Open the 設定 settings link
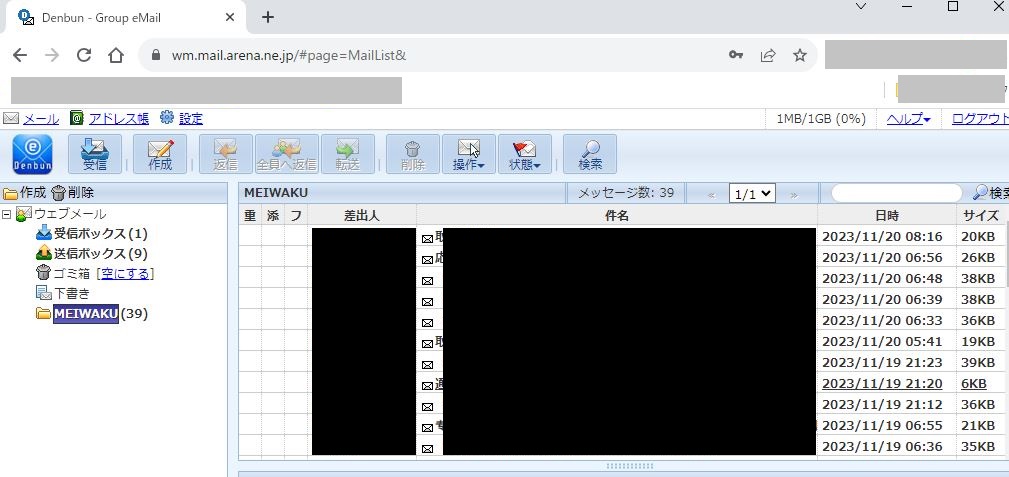The width and height of the screenshot is (1009, 477). point(190,119)
